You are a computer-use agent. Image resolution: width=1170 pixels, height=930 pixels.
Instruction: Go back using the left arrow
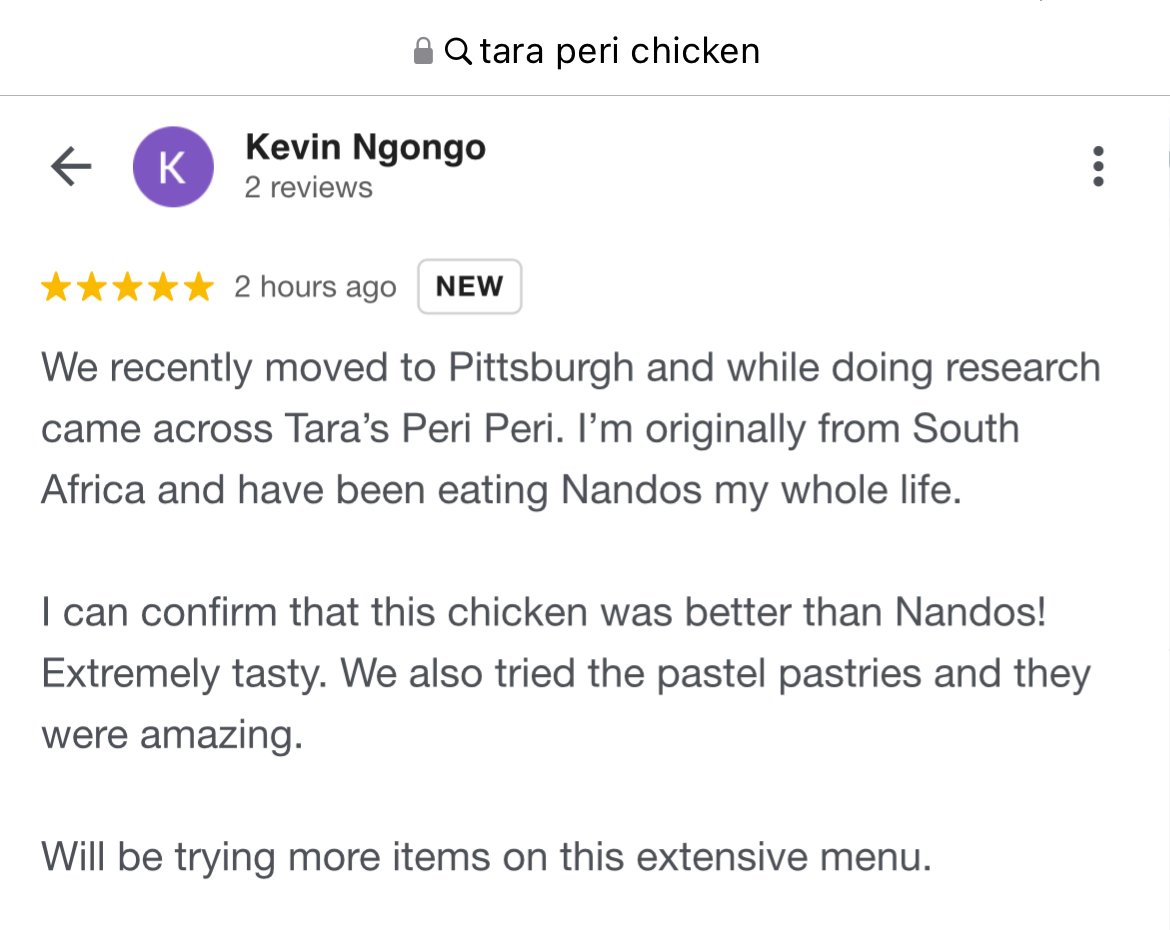click(71, 167)
